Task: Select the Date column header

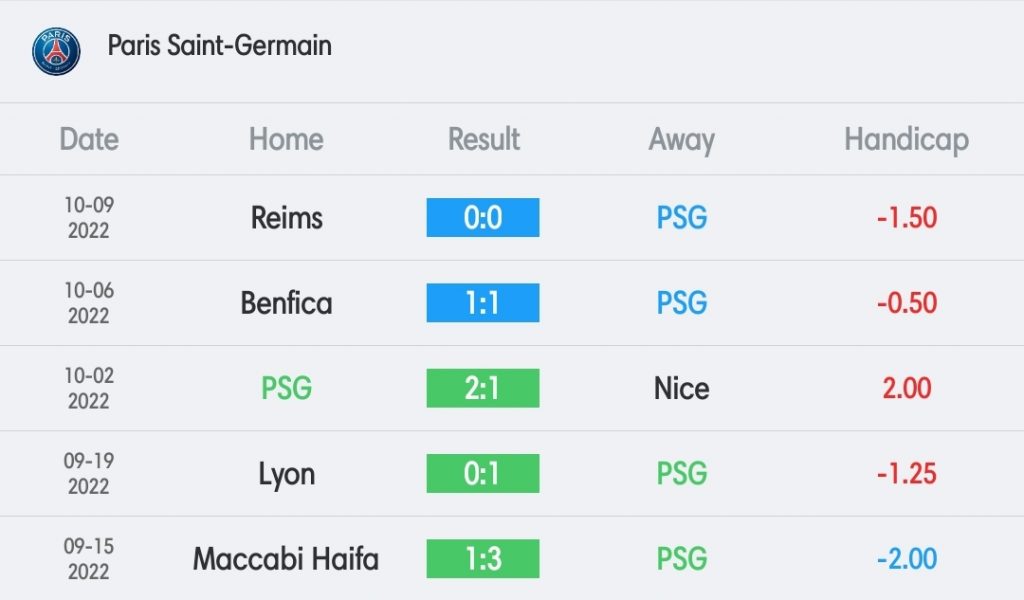Action: [89, 139]
